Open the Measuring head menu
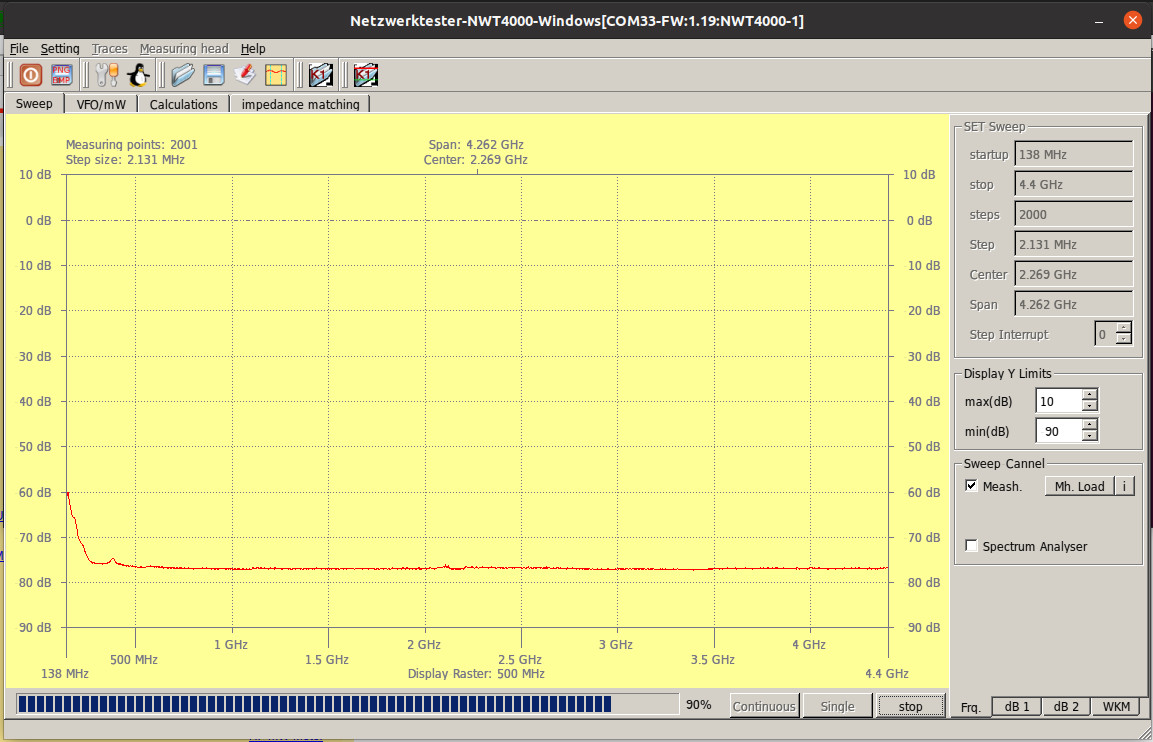The height and width of the screenshot is (742, 1153). click(x=184, y=49)
